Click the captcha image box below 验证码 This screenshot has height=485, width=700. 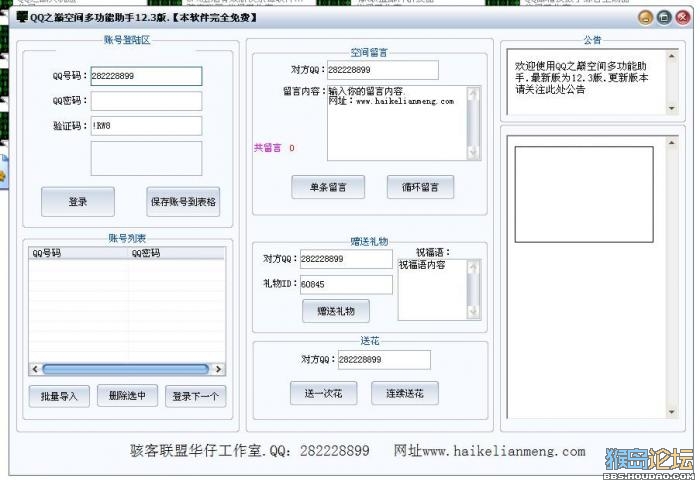coord(146,159)
